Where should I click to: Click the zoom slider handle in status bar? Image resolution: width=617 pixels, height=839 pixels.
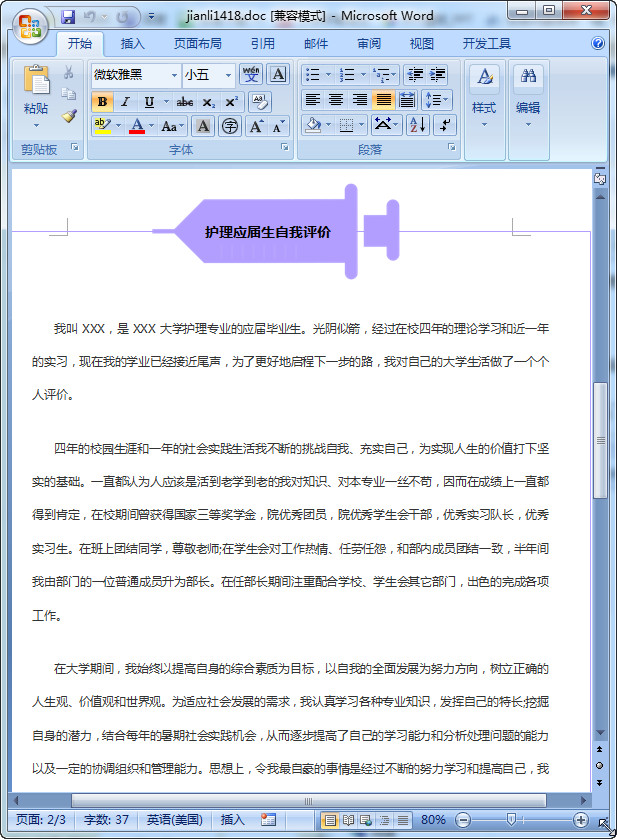click(x=511, y=820)
